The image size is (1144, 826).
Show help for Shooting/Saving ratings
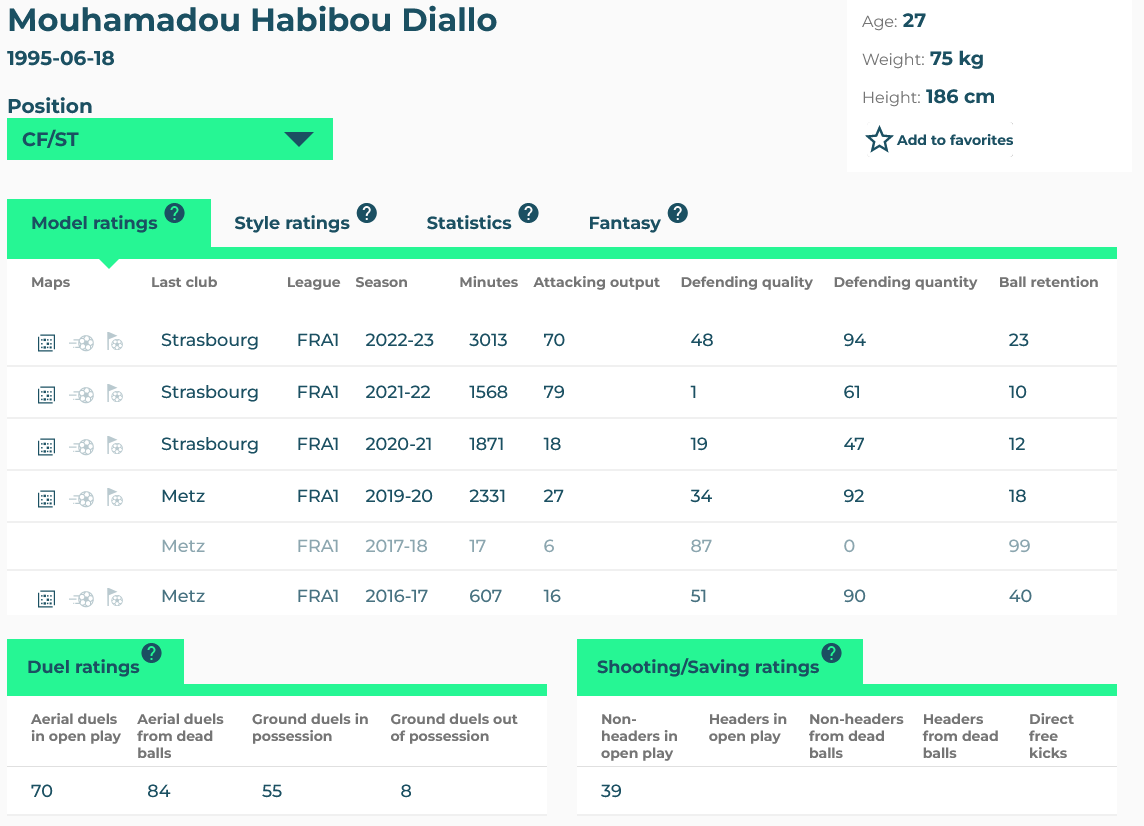pos(831,654)
